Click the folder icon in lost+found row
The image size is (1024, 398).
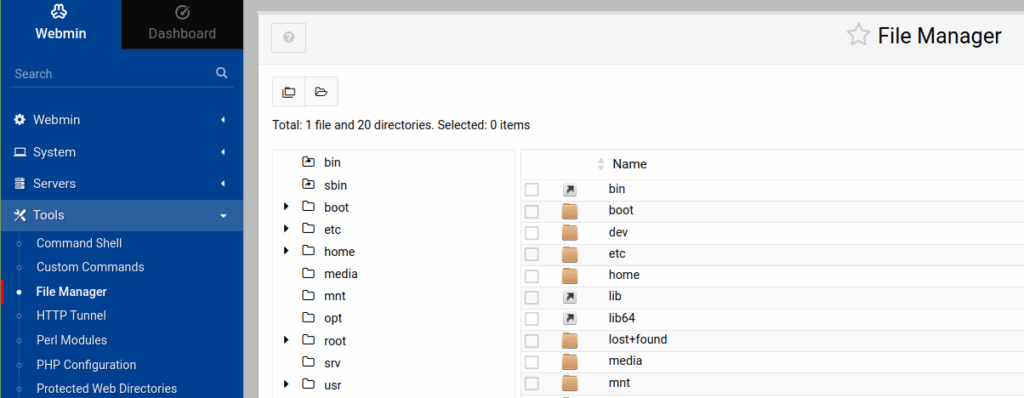[x=570, y=340]
